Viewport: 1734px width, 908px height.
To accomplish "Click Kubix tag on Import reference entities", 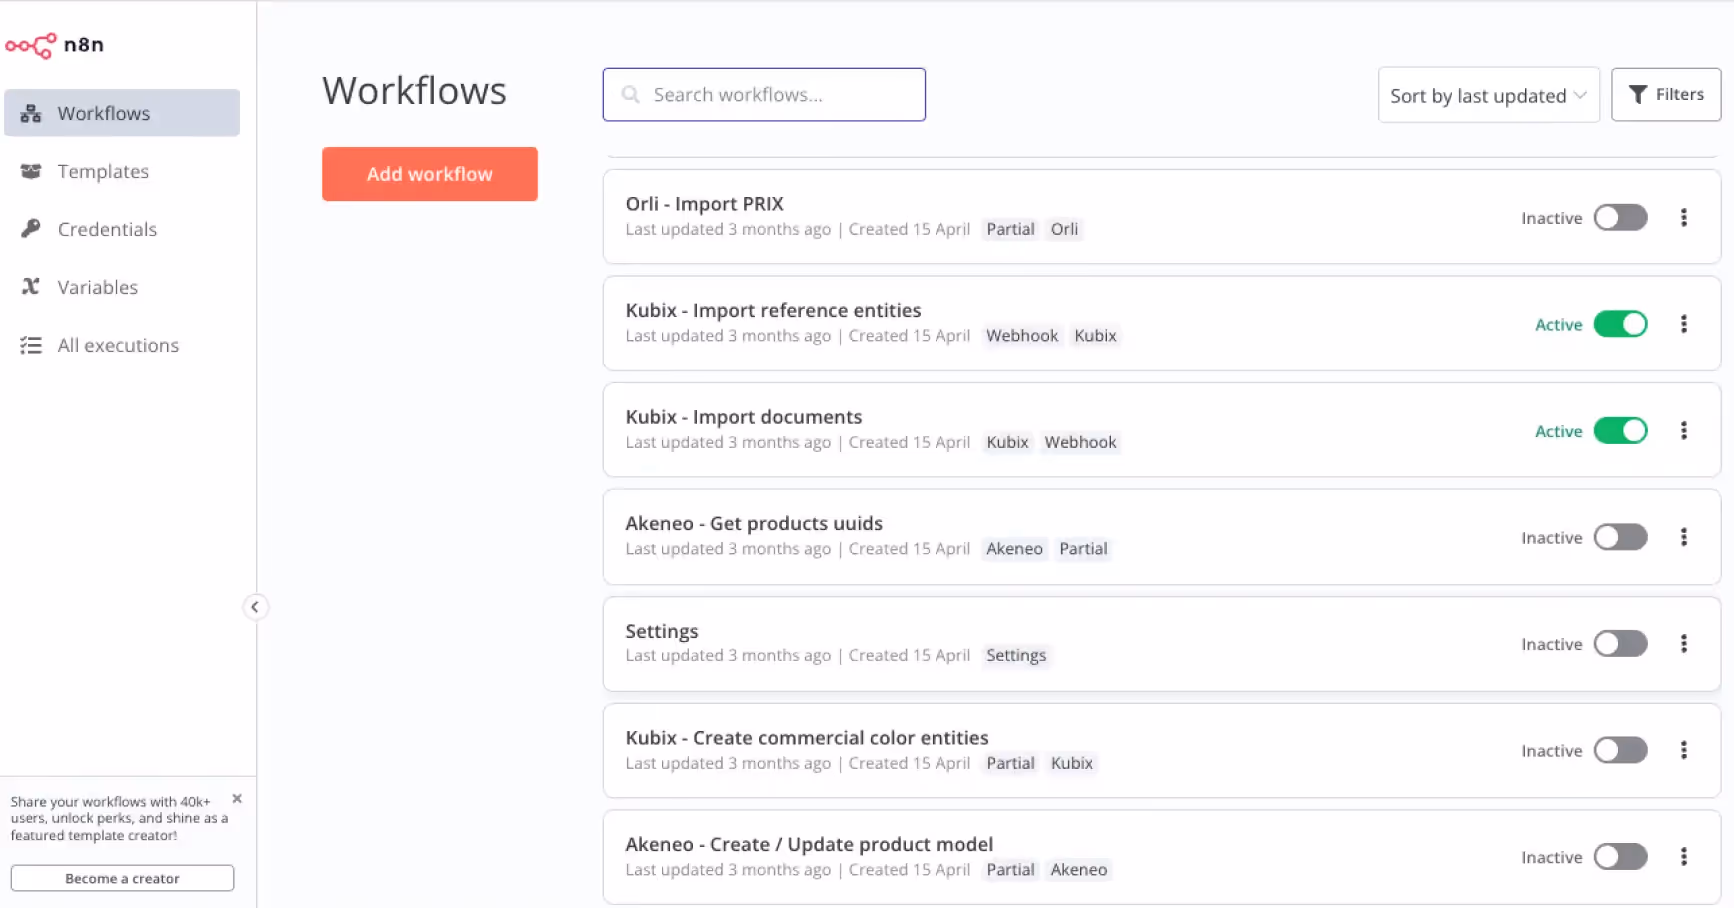I will pyautogui.click(x=1095, y=336).
